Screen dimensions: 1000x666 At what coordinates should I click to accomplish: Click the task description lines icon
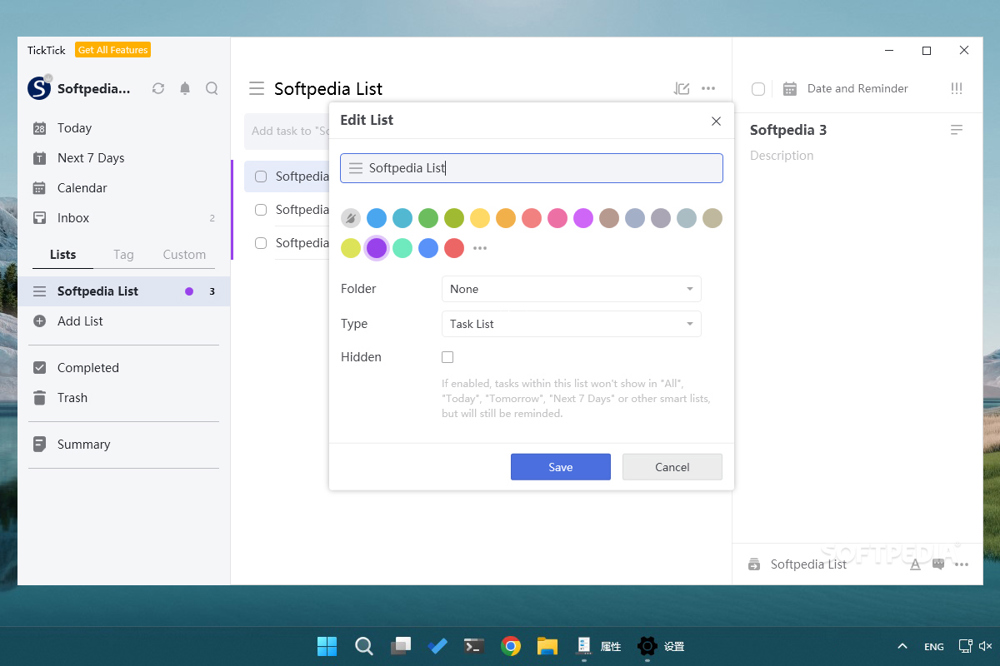[x=956, y=130]
